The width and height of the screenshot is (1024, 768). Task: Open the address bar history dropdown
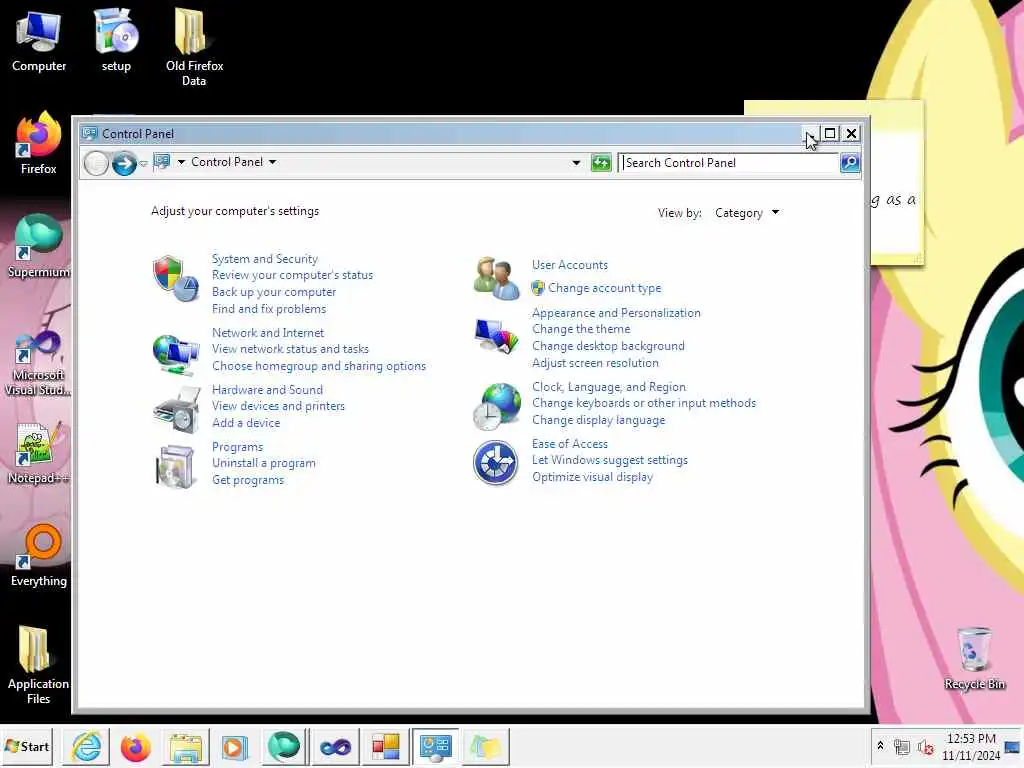[x=576, y=163]
